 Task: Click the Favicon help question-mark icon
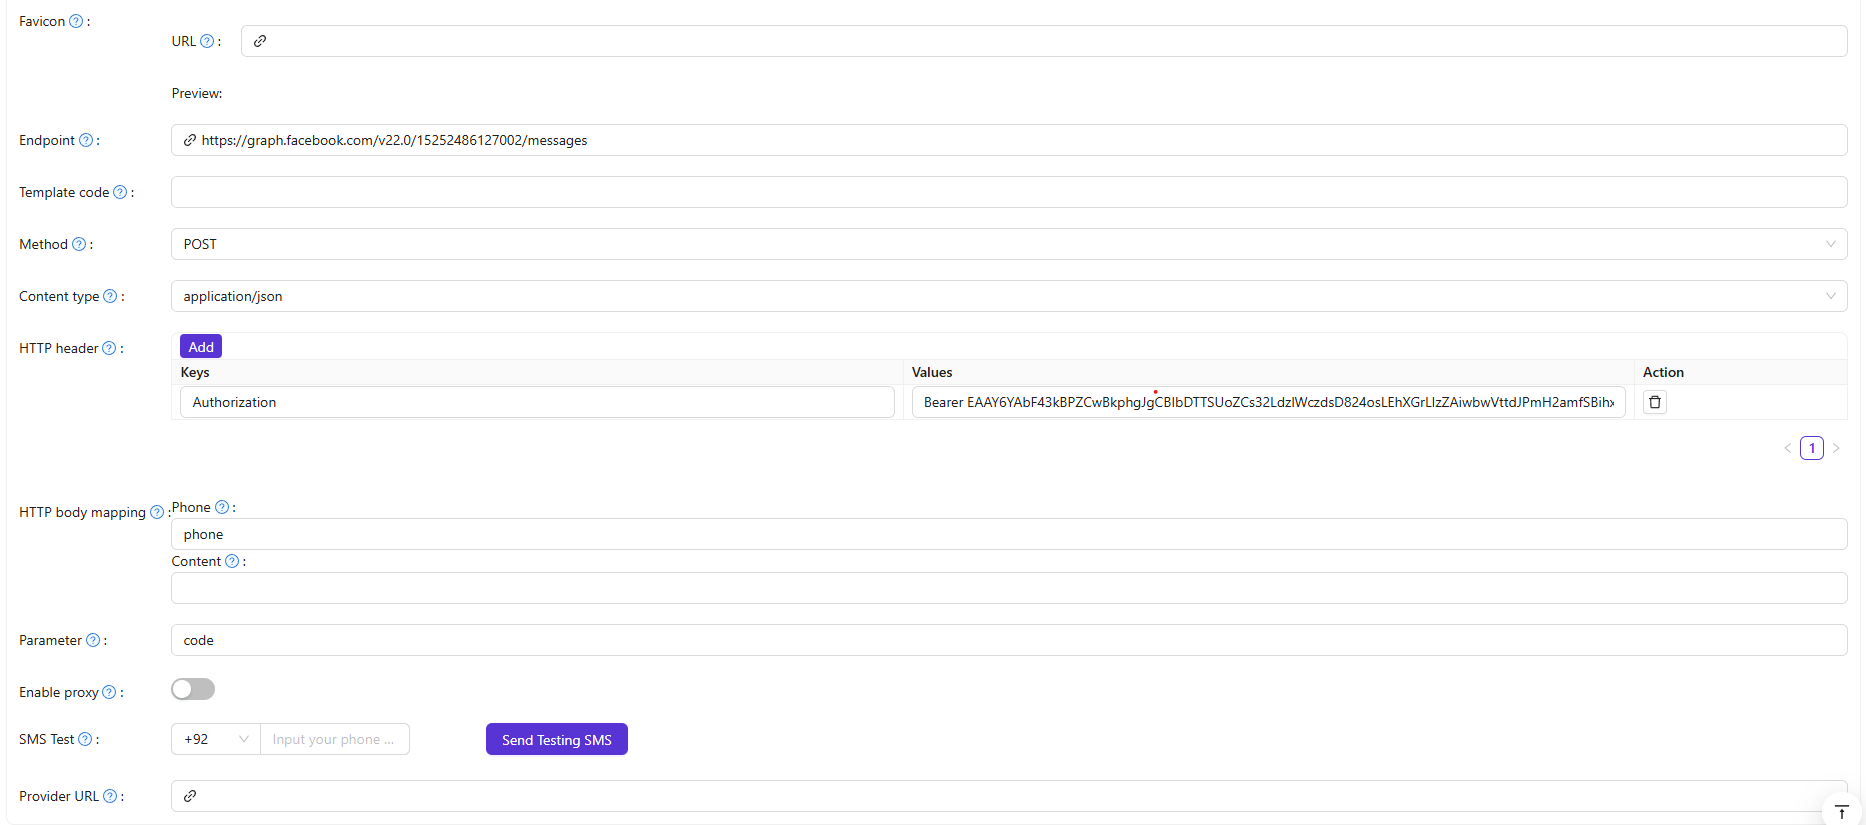coord(76,21)
